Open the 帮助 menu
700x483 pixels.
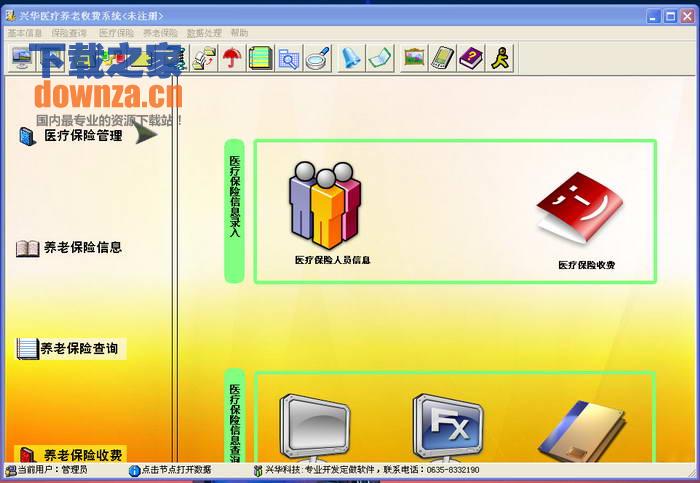[x=239, y=33]
